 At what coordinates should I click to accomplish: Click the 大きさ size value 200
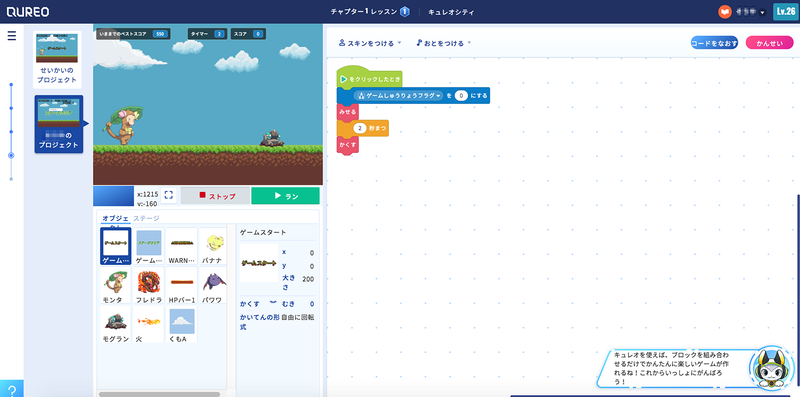308,279
